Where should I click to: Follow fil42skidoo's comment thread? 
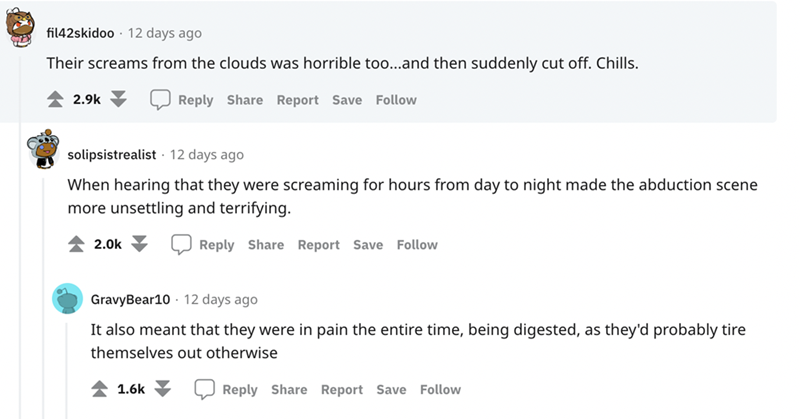(396, 100)
